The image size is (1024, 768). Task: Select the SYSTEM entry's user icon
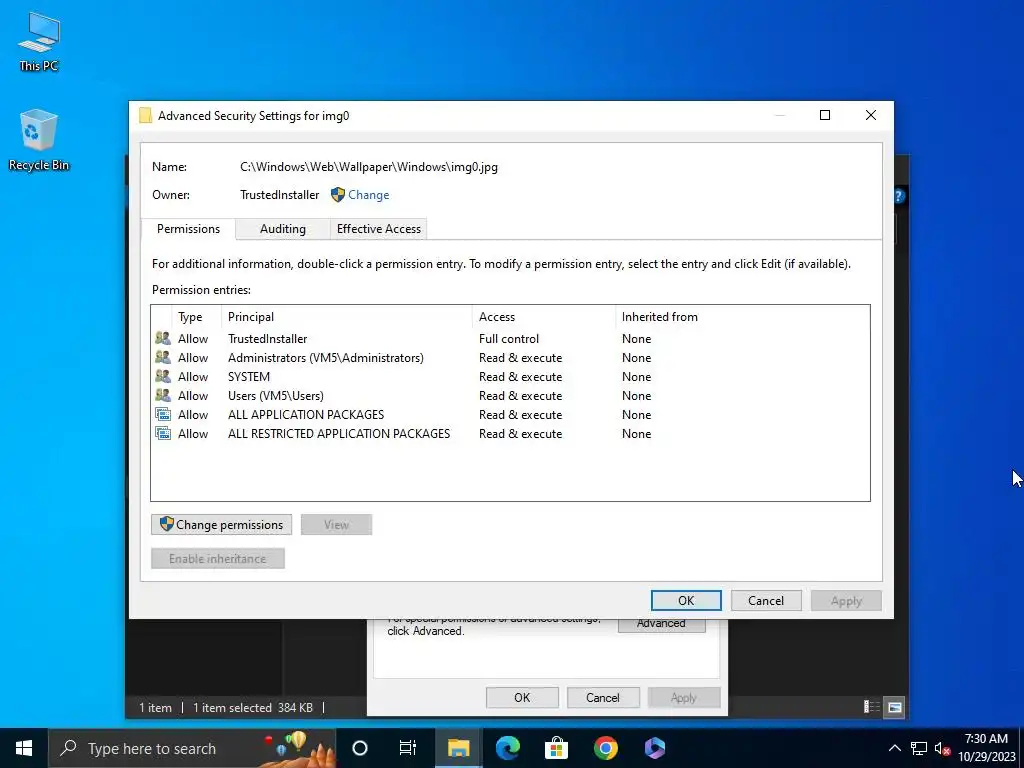(x=163, y=376)
